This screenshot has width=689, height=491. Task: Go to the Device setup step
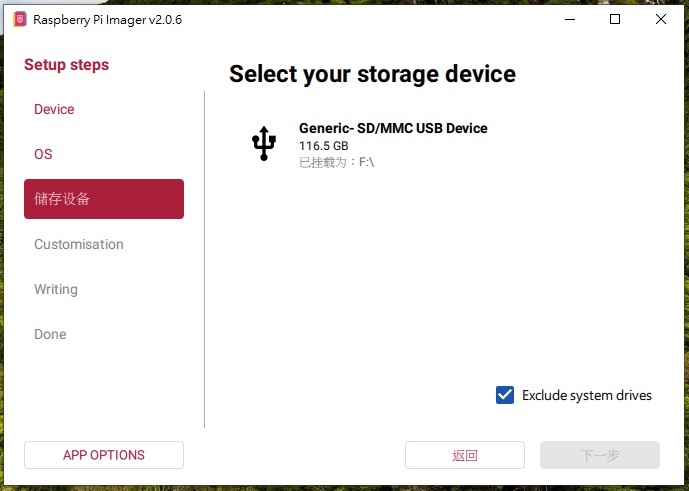click(x=54, y=109)
